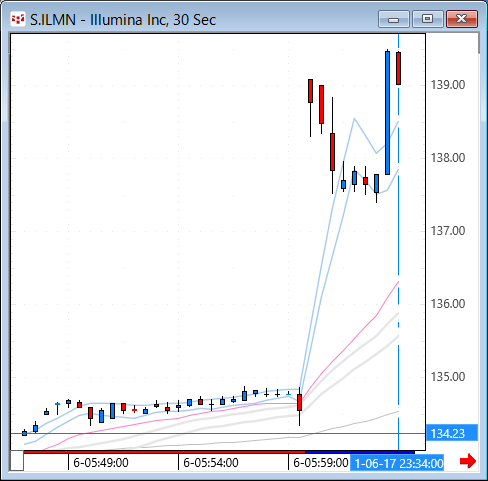
Task: Click the vertical scrollbar thumb at top right
Action: coord(479,43)
